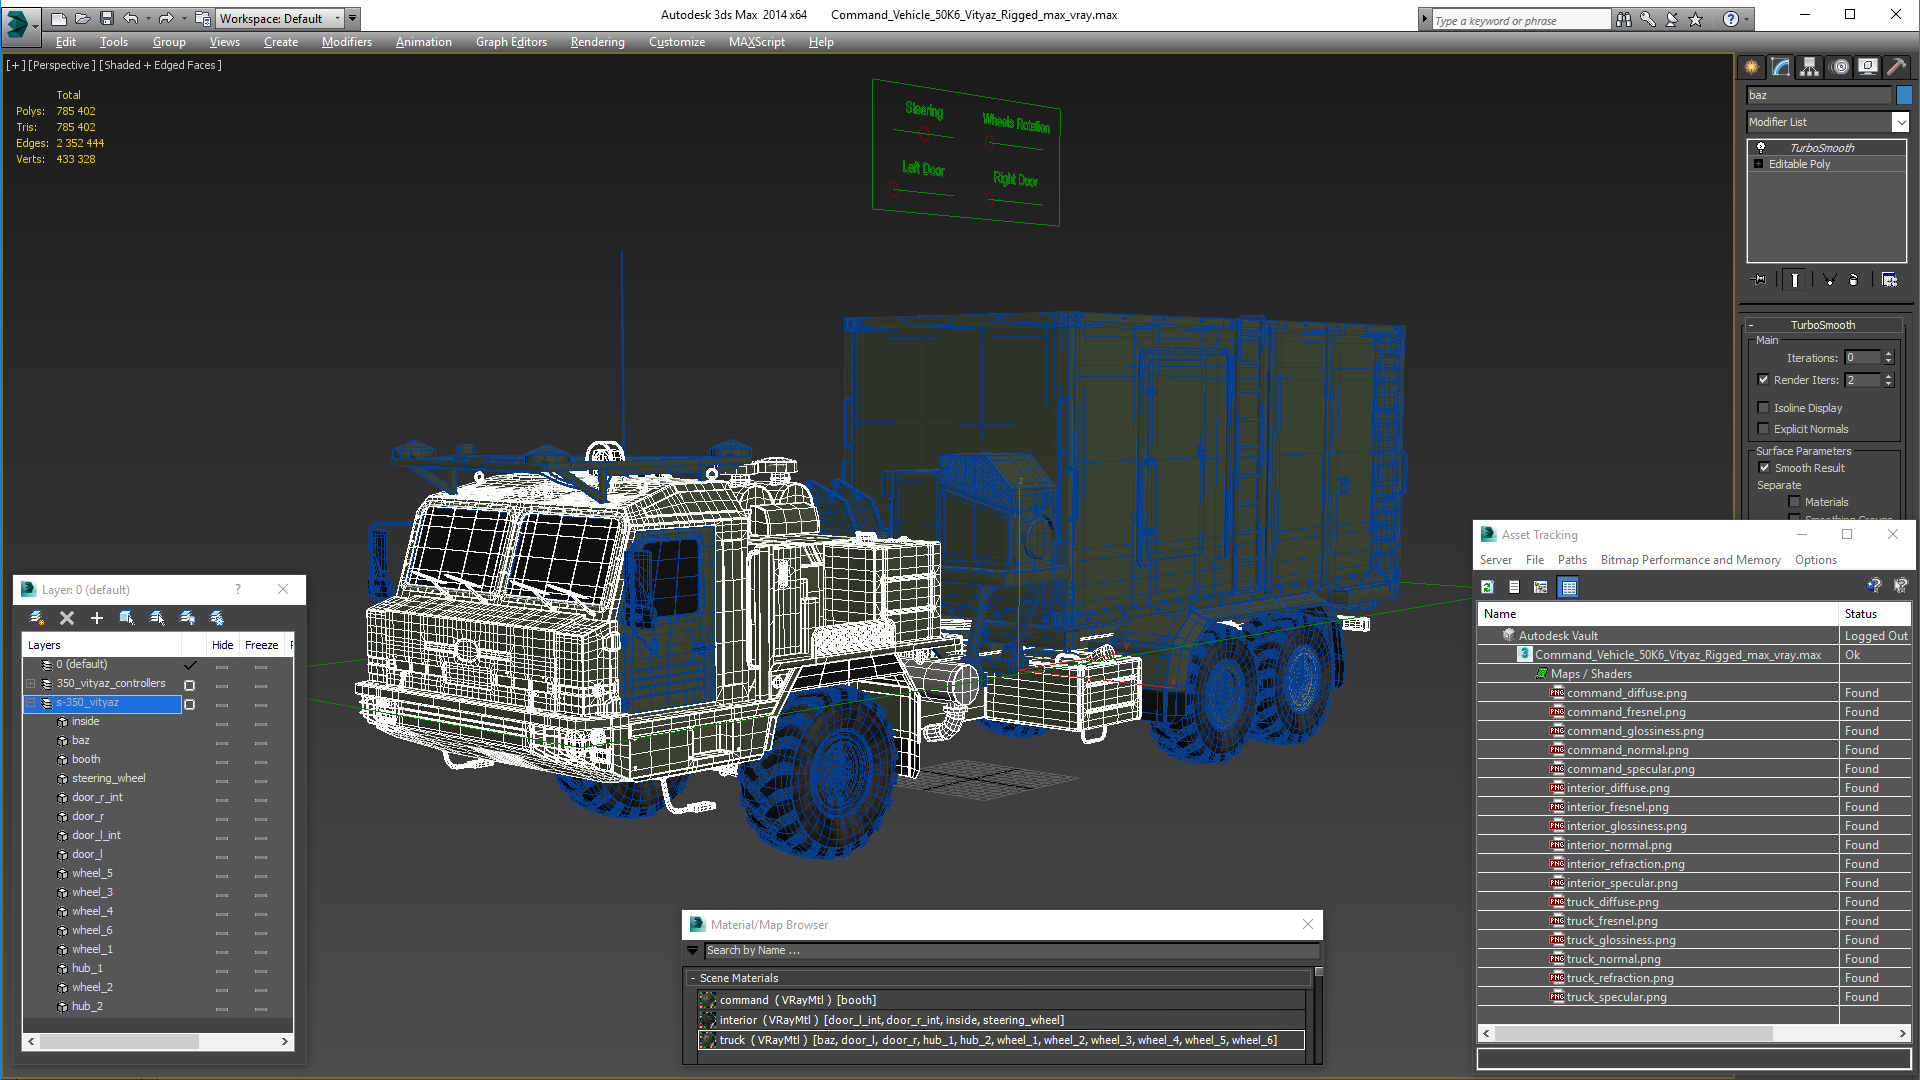Click the Pin Stack icon
The width and height of the screenshot is (1920, 1080).
(1760, 280)
